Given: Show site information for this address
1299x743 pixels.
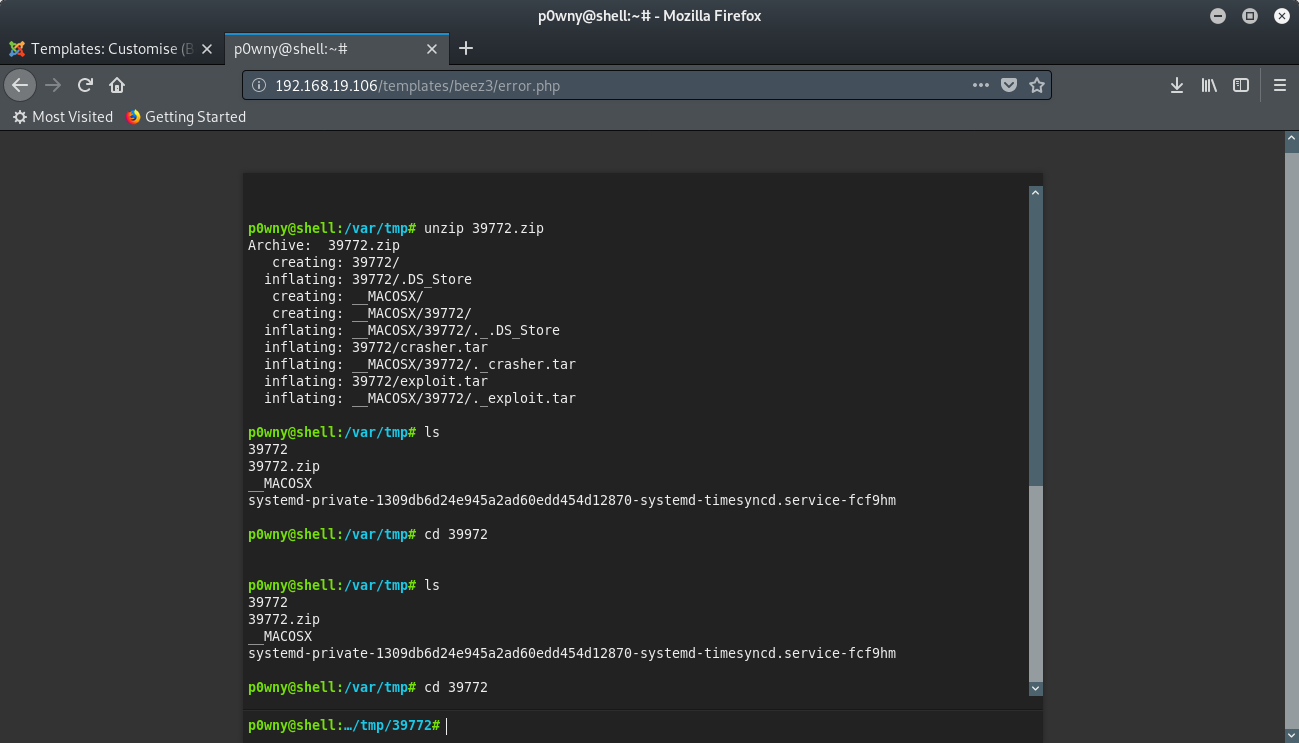Looking at the screenshot, I should (x=260, y=85).
